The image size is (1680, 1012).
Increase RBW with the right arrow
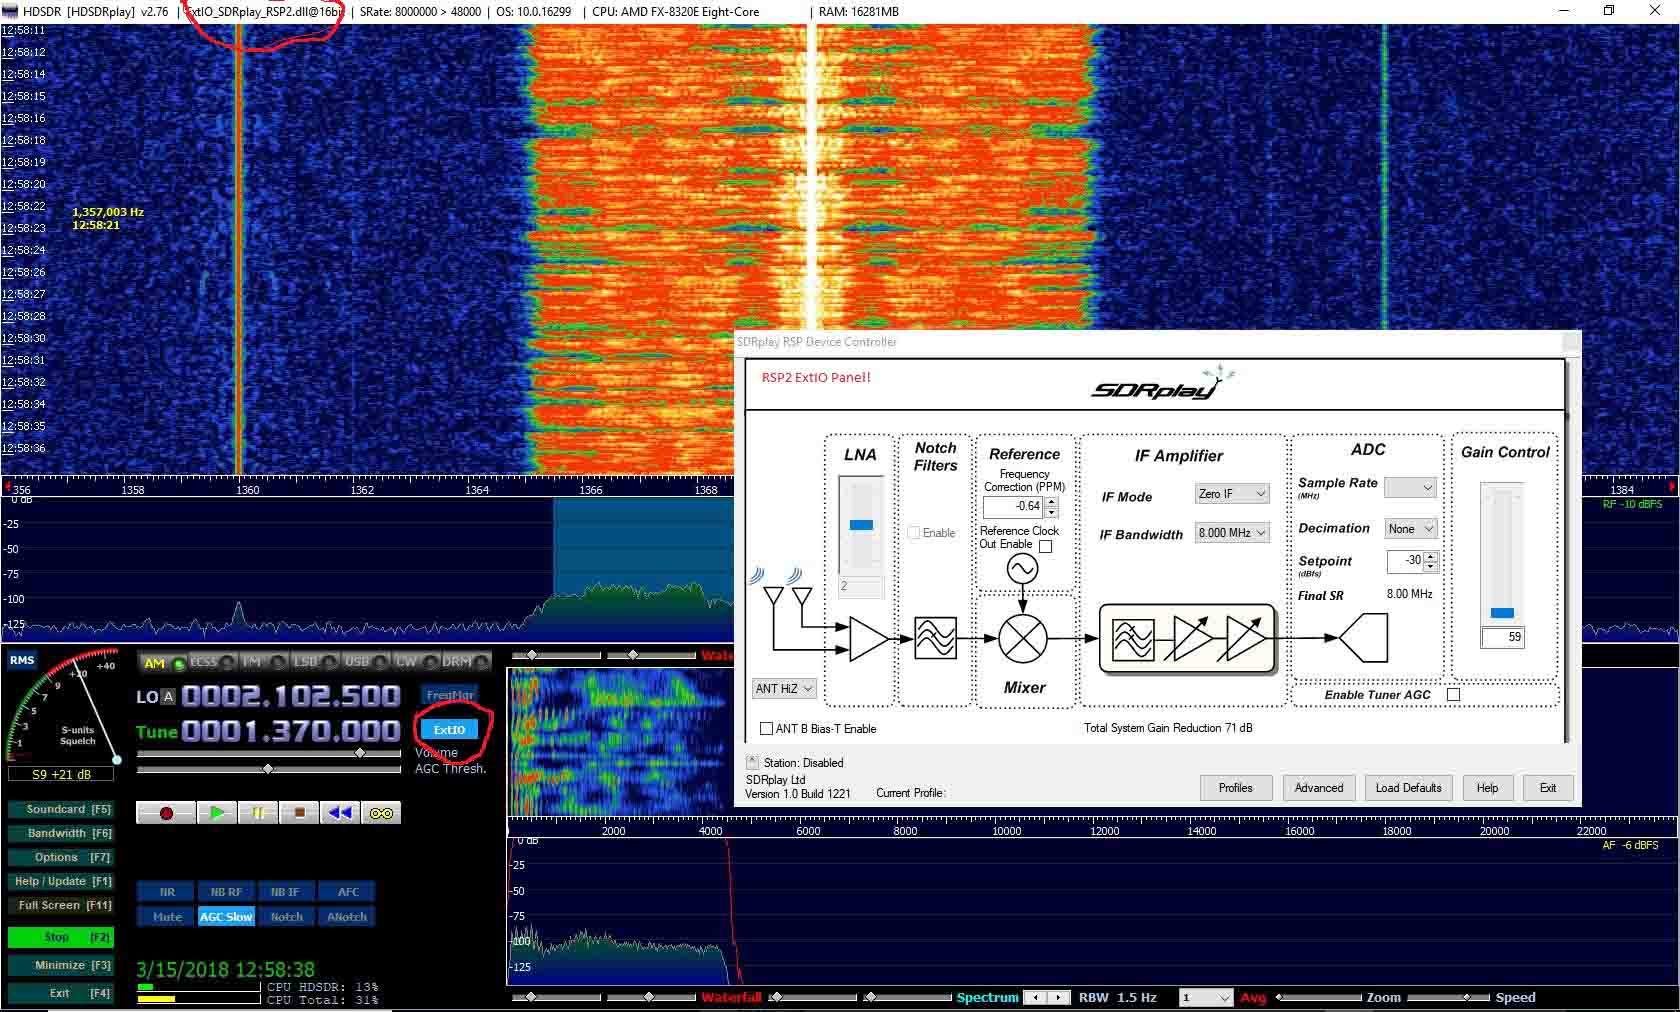[x=1057, y=997]
